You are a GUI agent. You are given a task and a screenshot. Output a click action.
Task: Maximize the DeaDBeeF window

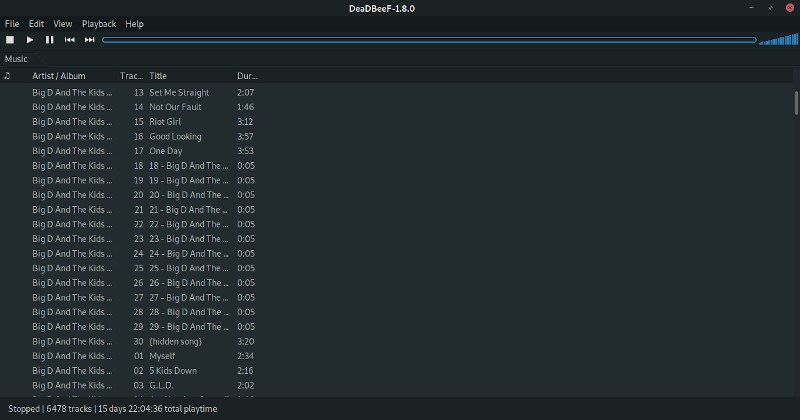click(x=770, y=8)
